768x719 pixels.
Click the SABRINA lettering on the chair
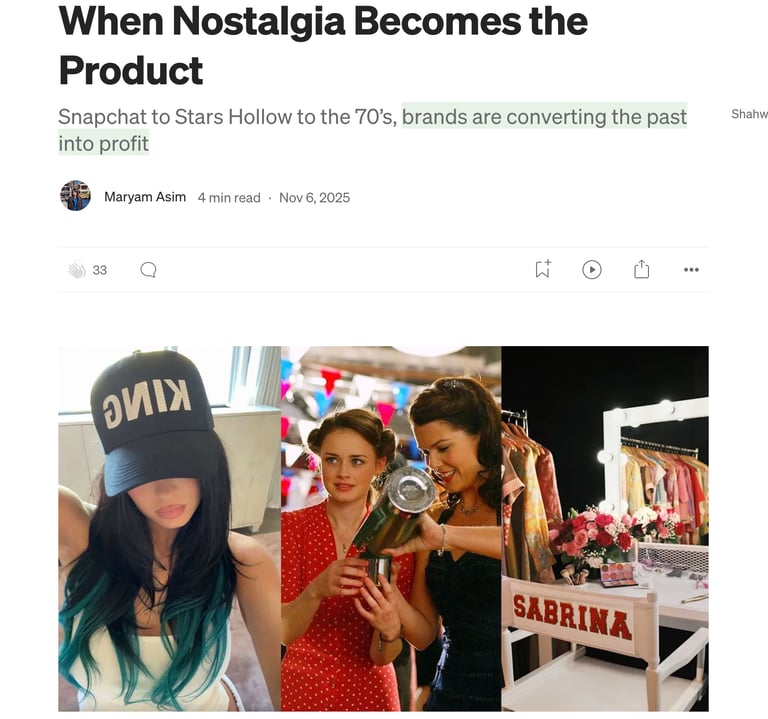pos(572,617)
